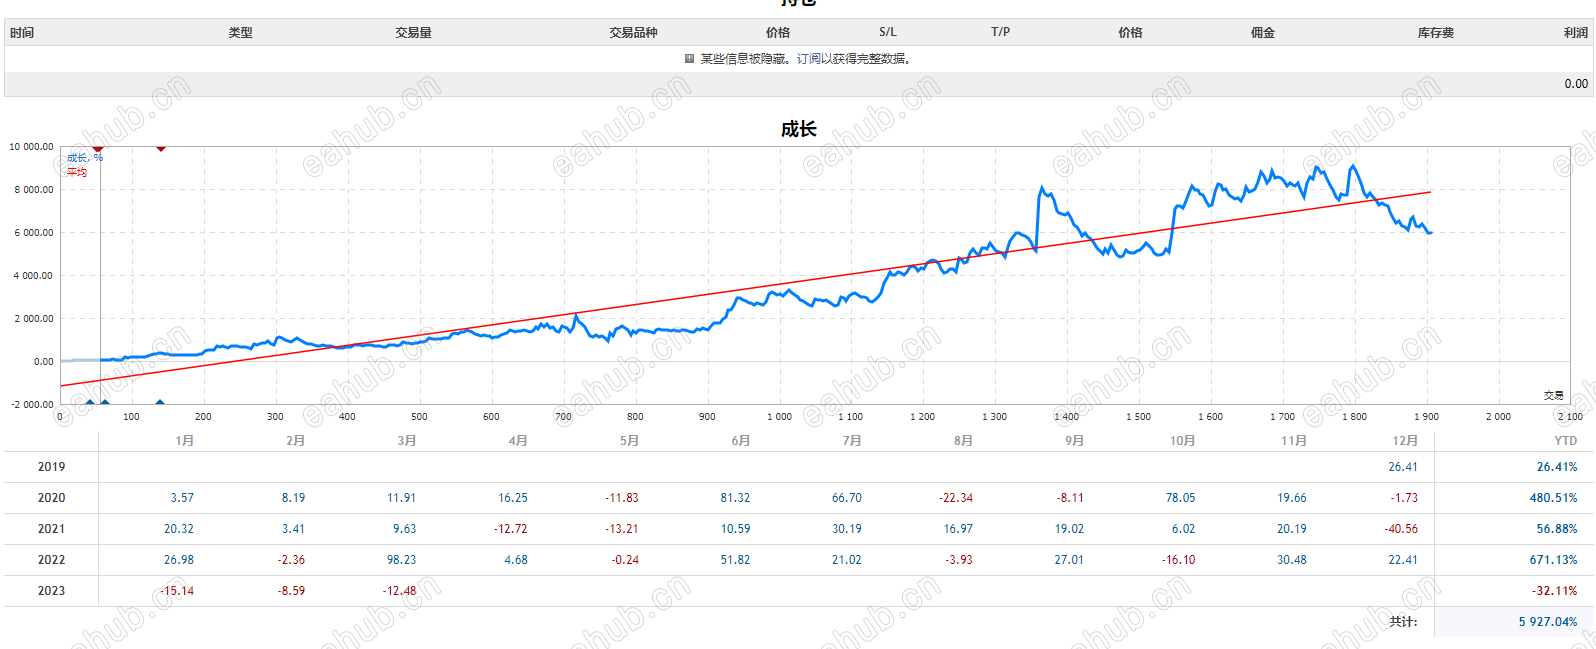Click the 利润 column header
The image size is (1596, 649).
pyautogui.click(x=1576, y=33)
